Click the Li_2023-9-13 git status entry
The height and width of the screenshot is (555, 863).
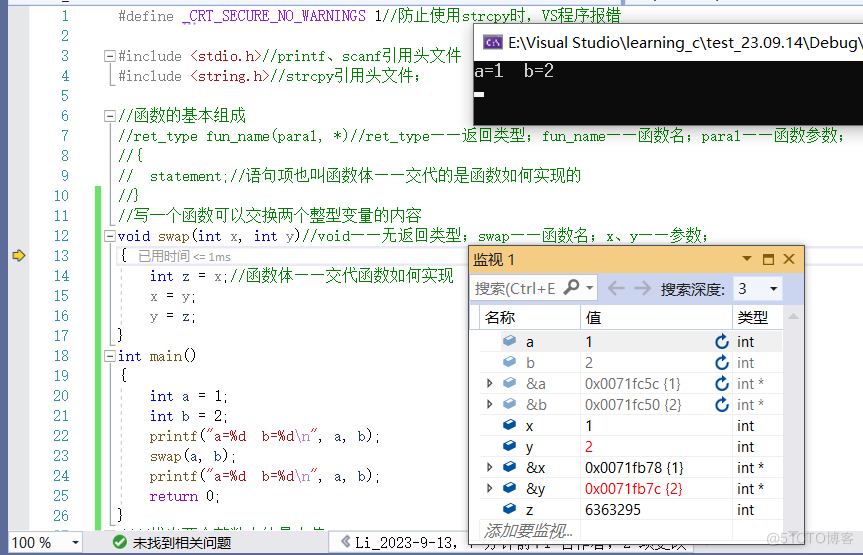coord(406,542)
